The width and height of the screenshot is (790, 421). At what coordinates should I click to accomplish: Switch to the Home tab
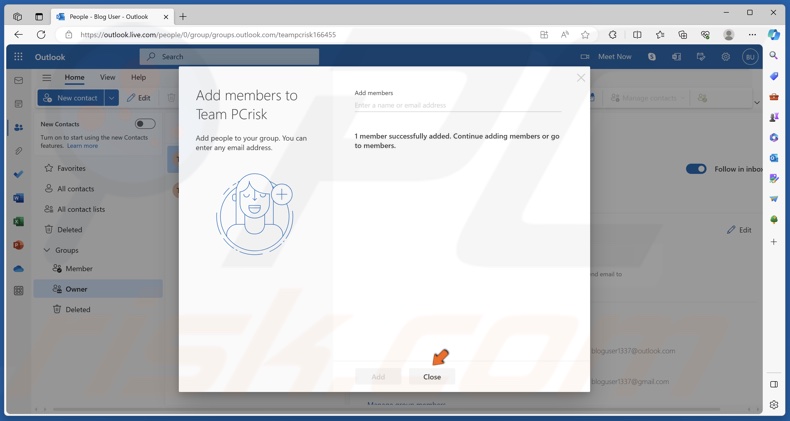tap(74, 78)
